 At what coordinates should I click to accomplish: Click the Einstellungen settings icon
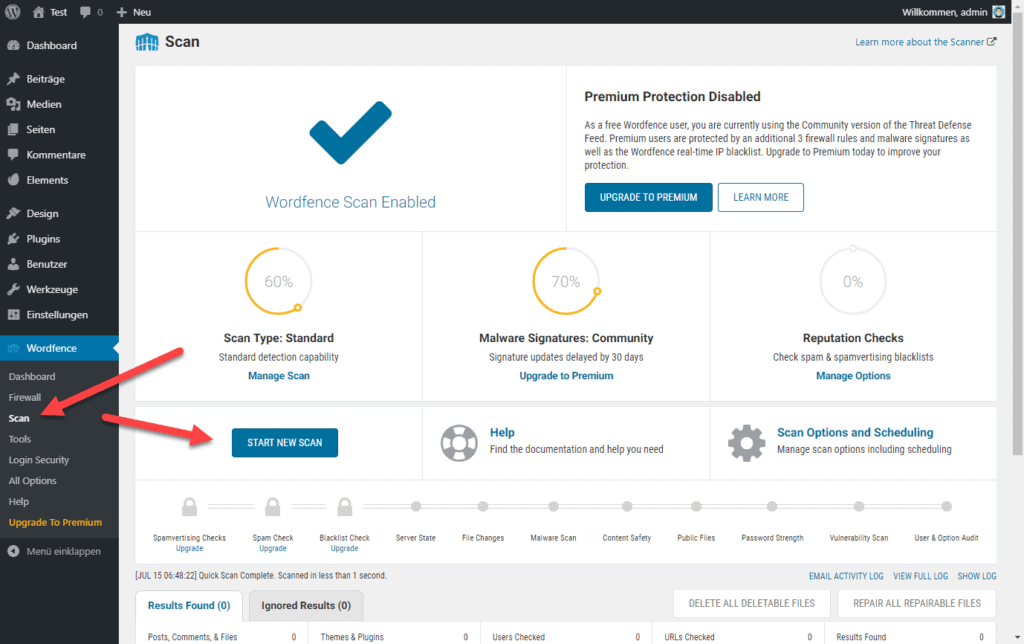[13, 315]
